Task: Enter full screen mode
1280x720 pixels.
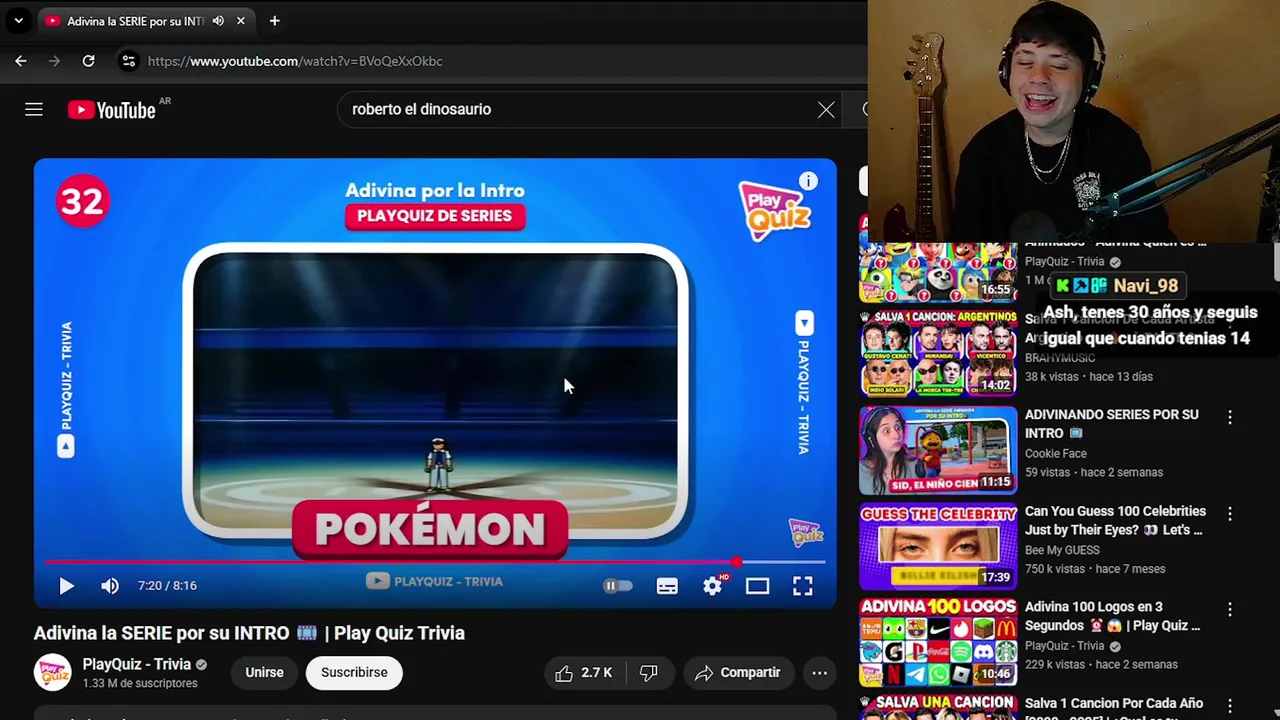Action: [x=803, y=586]
